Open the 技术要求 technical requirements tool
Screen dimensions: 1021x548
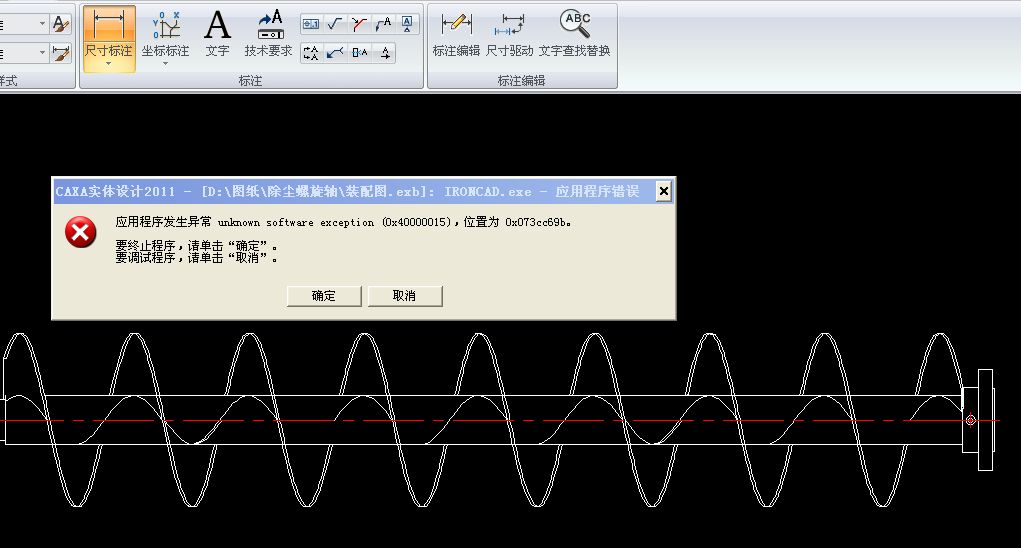269,31
